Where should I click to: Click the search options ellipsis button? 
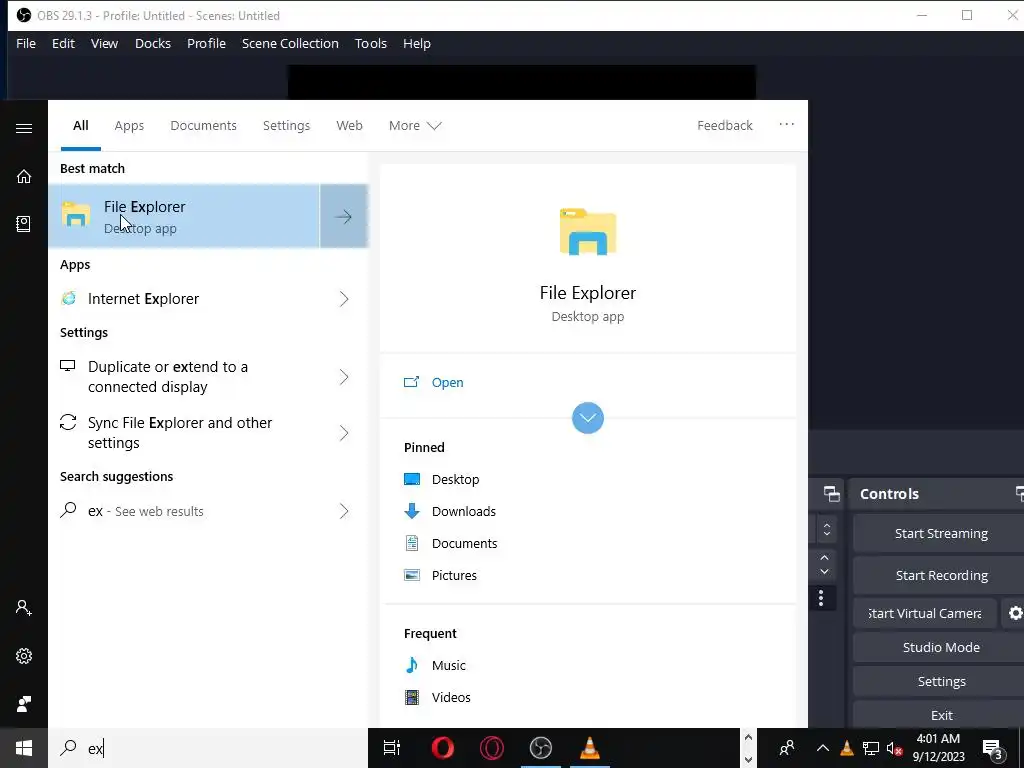coord(787,124)
